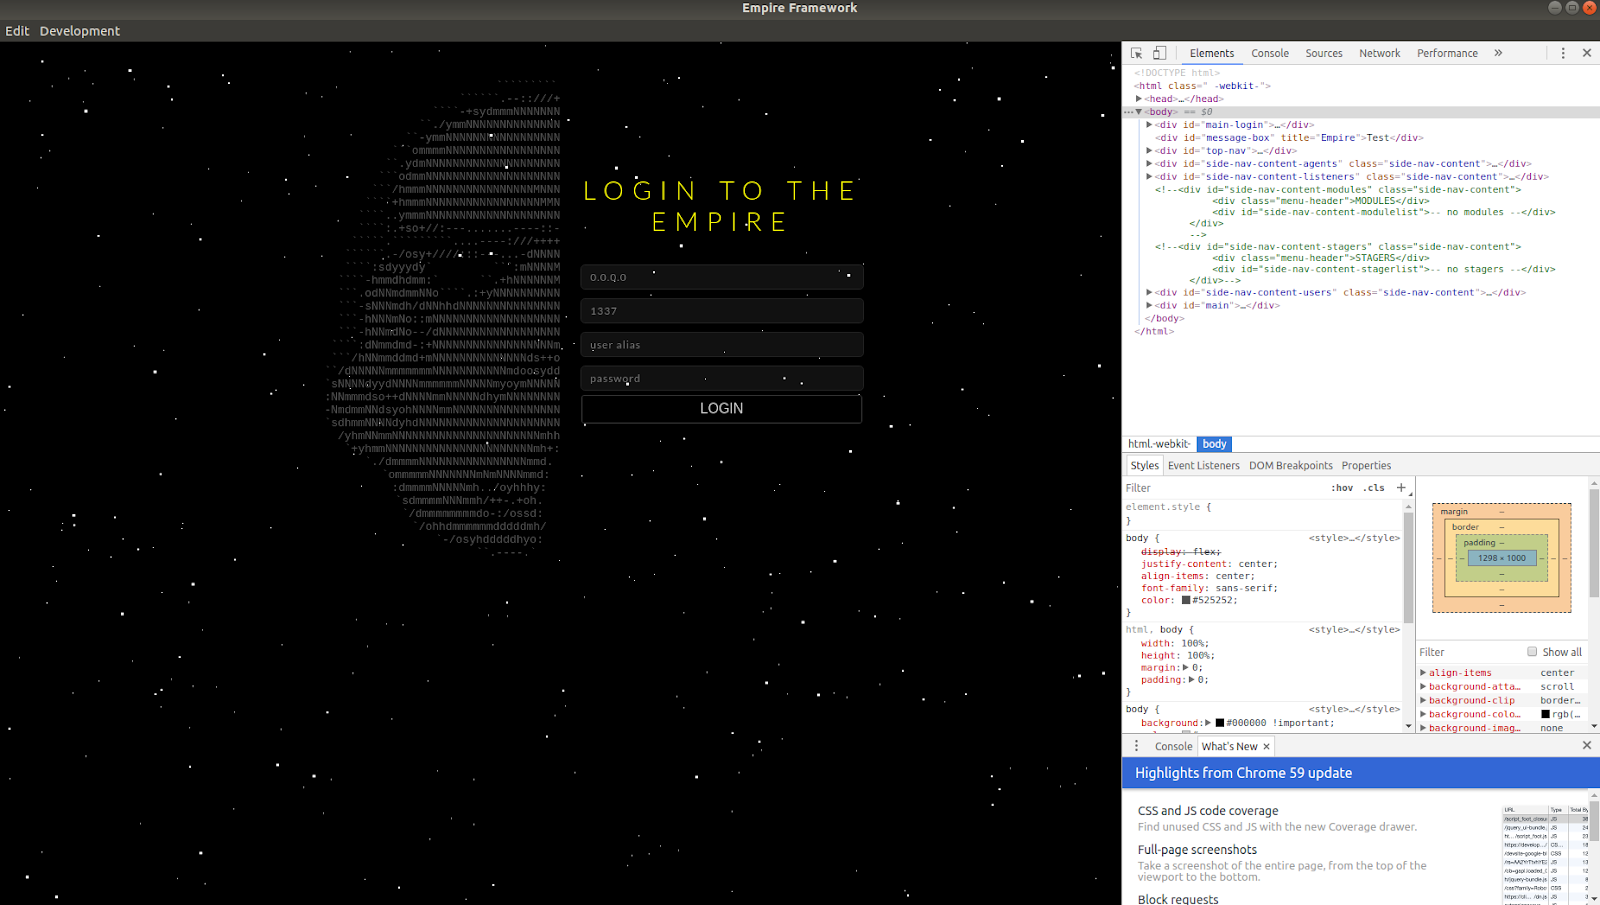Select the html.-webkit- breadcrumb

coord(1159,444)
